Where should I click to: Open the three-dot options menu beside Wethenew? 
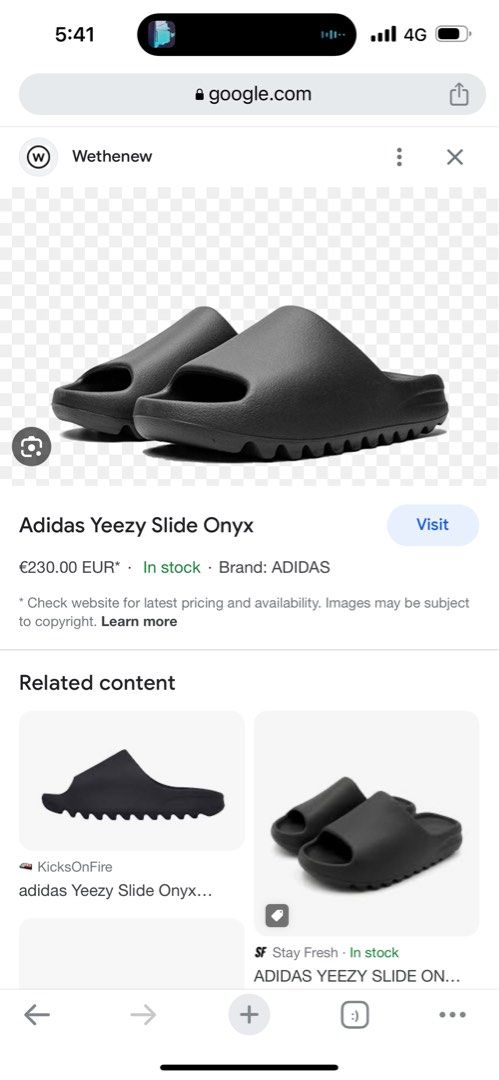[x=399, y=157]
